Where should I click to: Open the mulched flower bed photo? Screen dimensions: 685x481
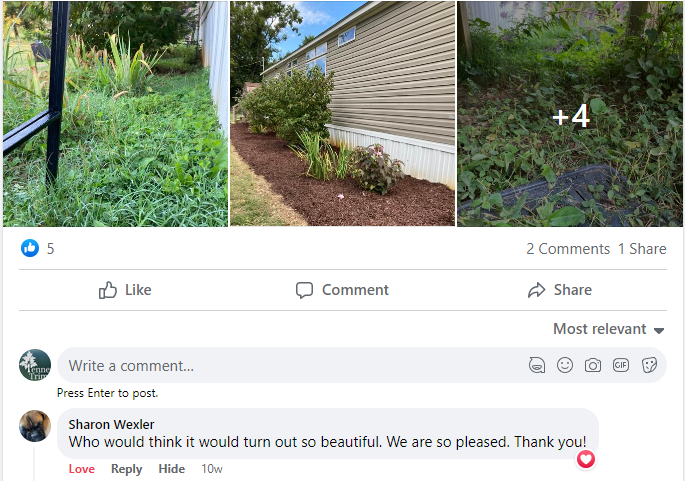pyautogui.click(x=343, y=114)
